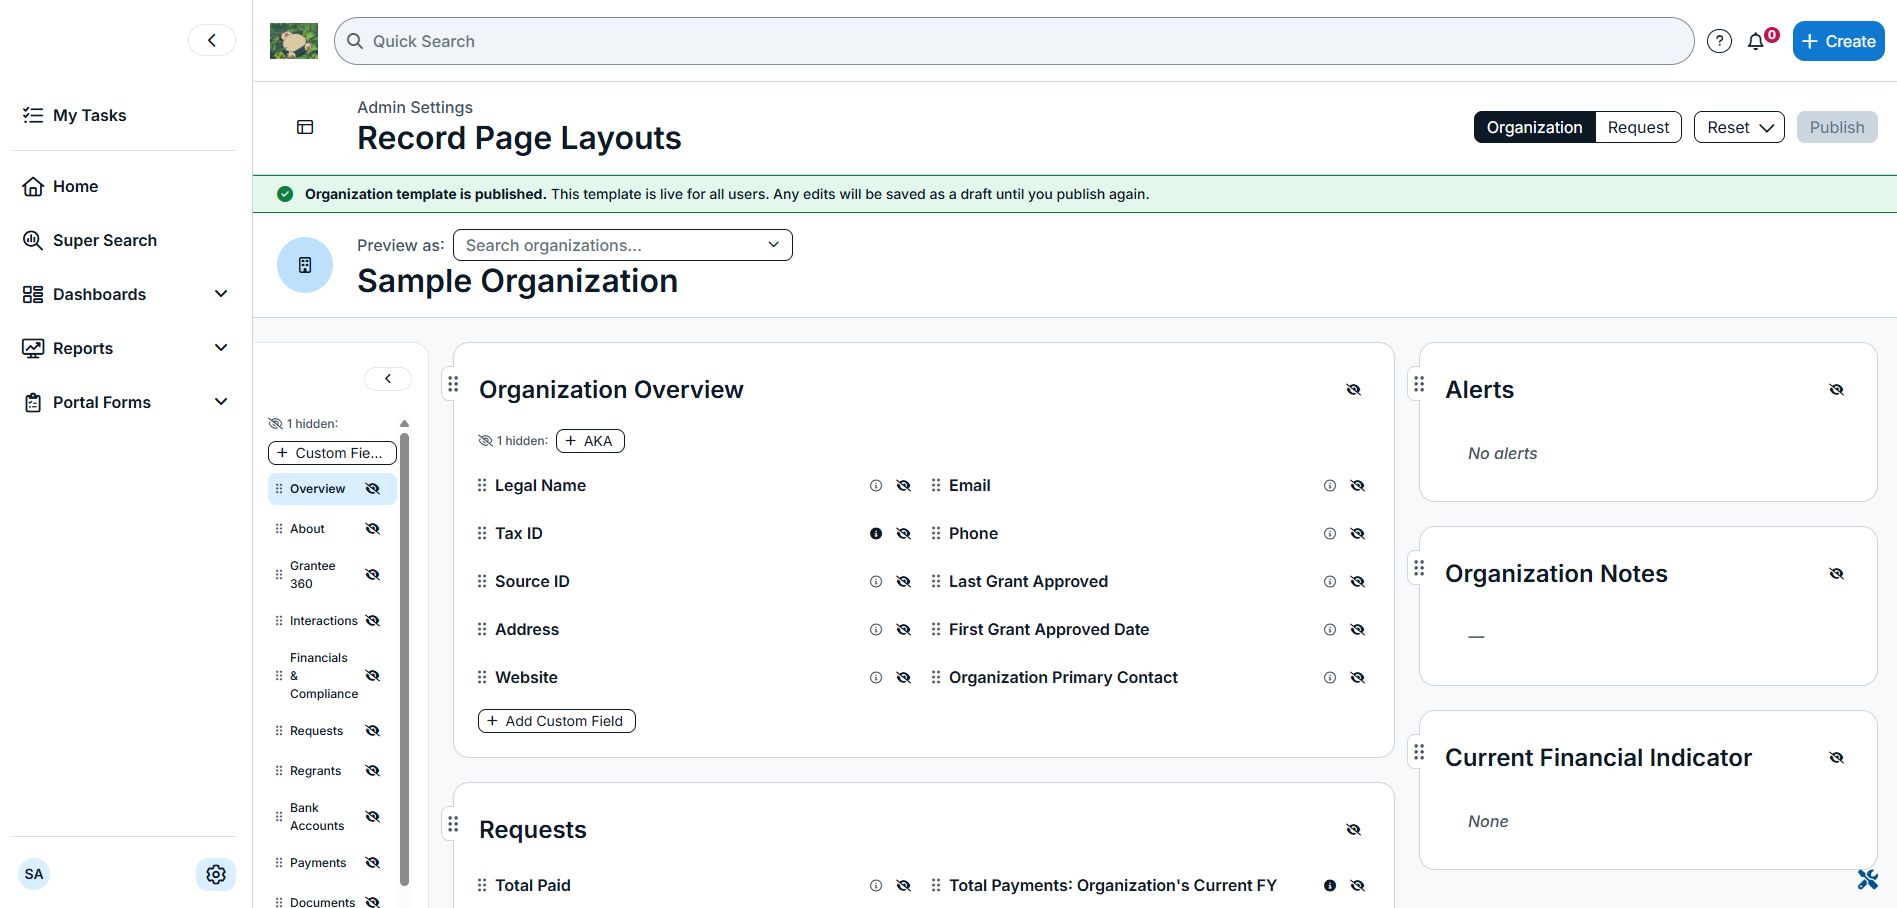
Task: Open the Search organizations preview dropdown
Action: [x=623, y=245]
